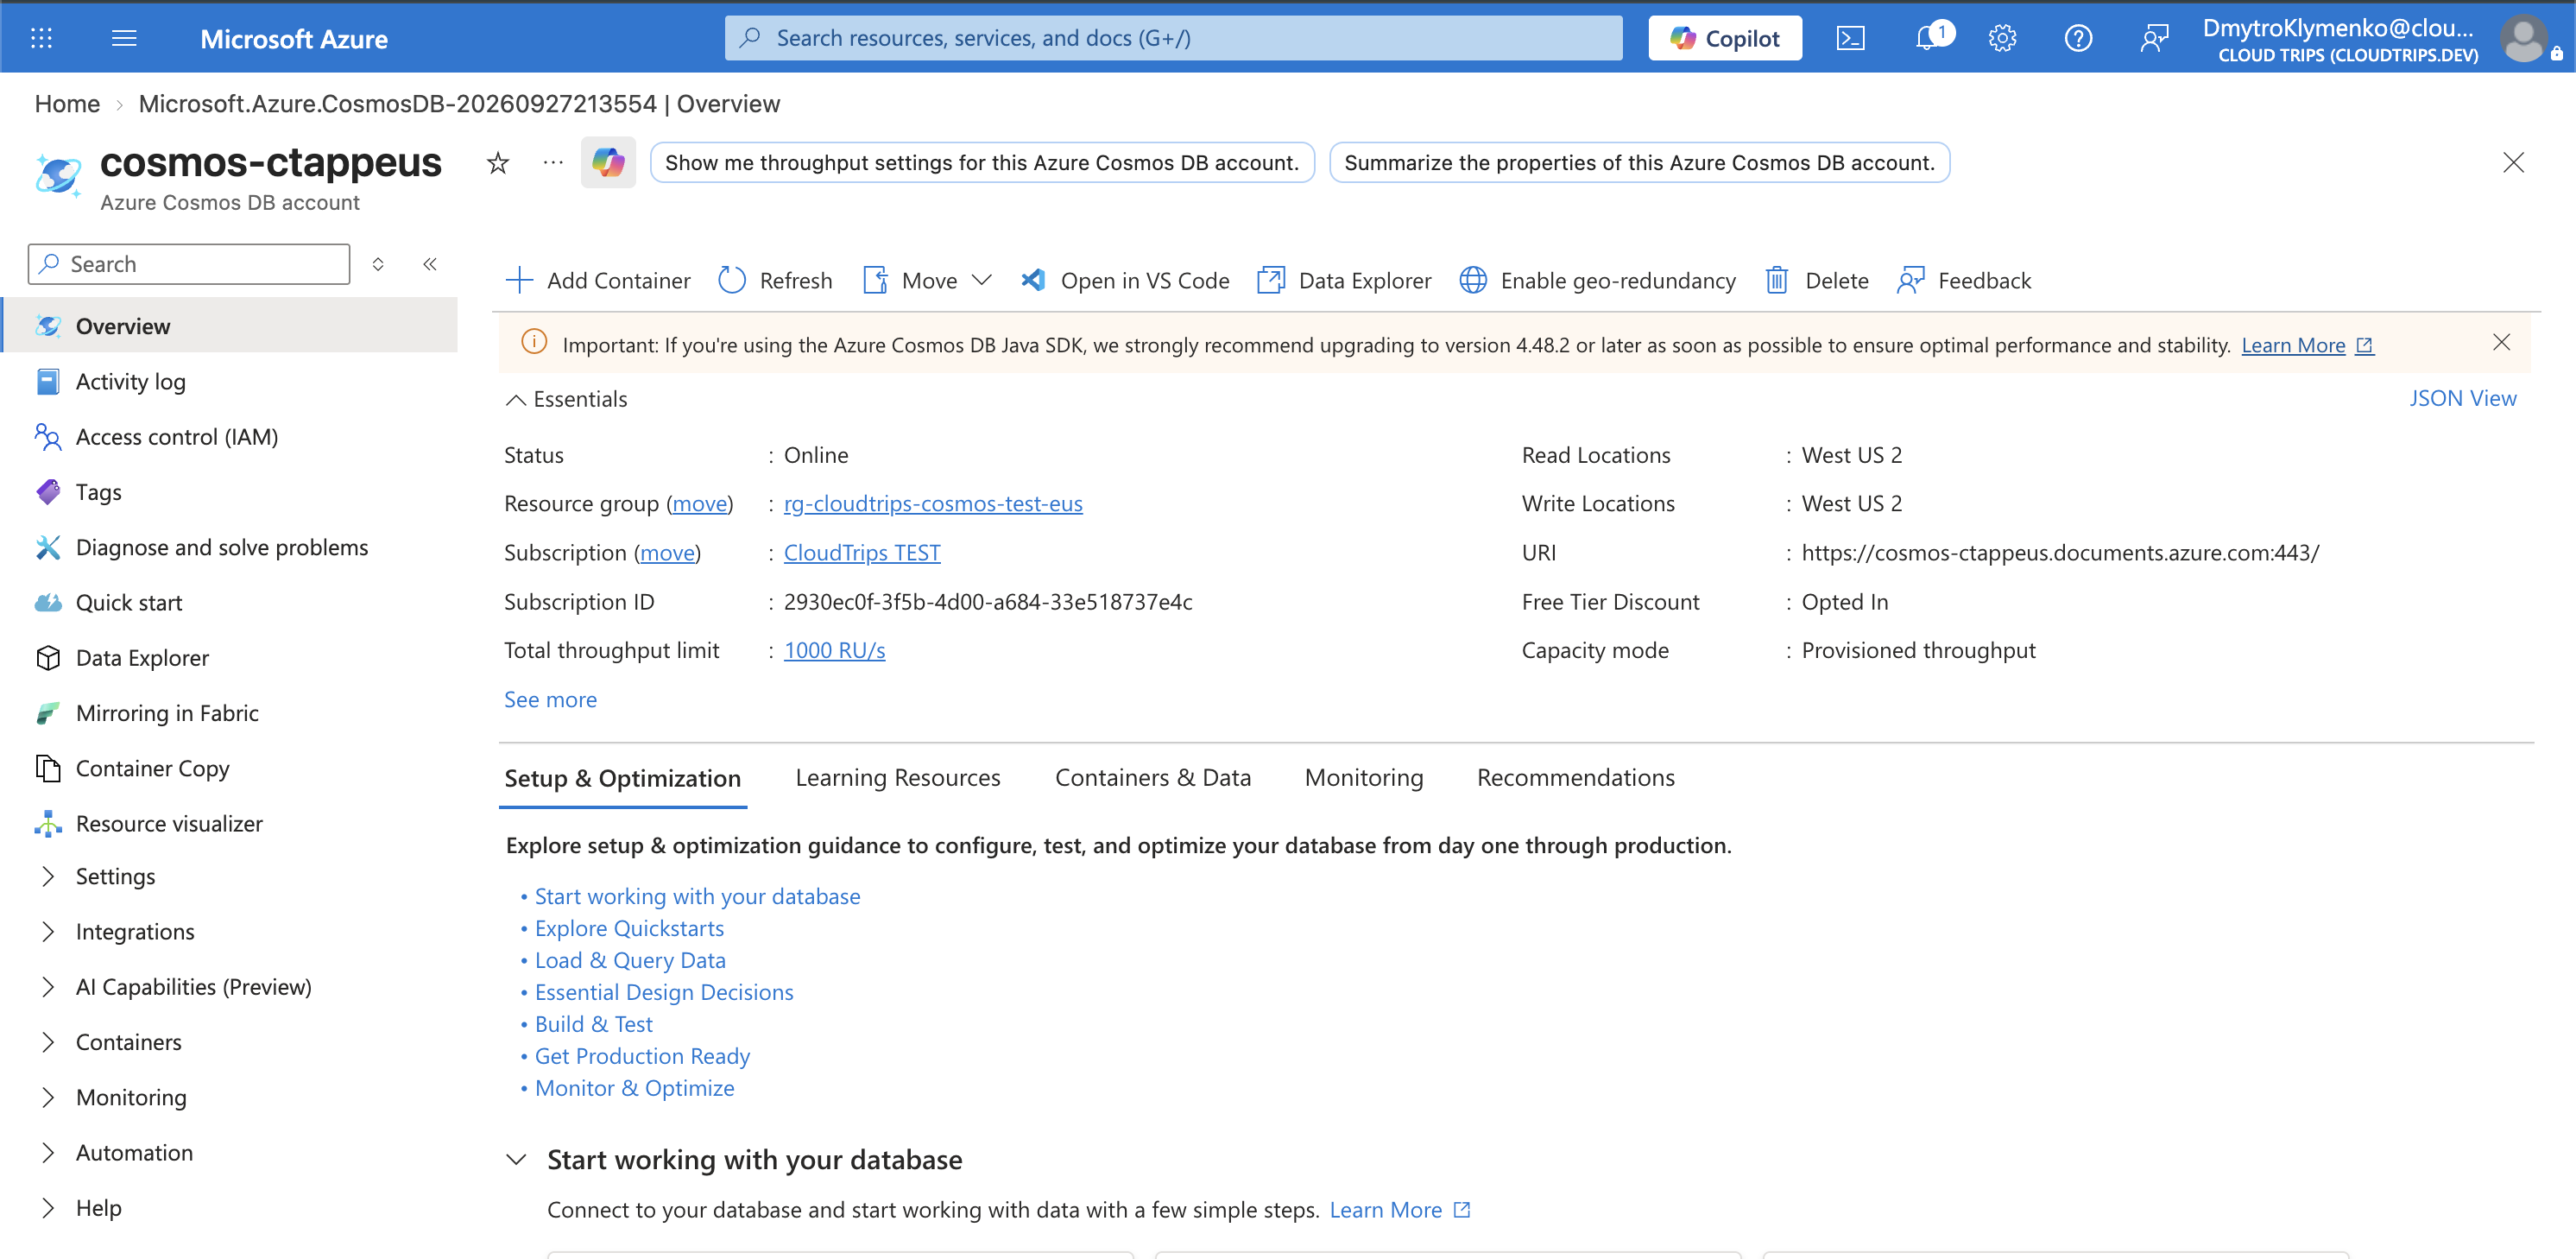The image size is (2576, 1259).
Task: Click the Mirroring in Fabric icon
Action: click(x=48, y=713)
